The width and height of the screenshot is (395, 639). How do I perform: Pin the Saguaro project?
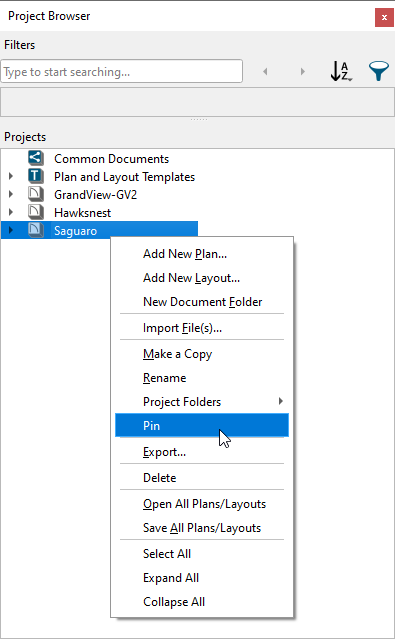(202, 425)
